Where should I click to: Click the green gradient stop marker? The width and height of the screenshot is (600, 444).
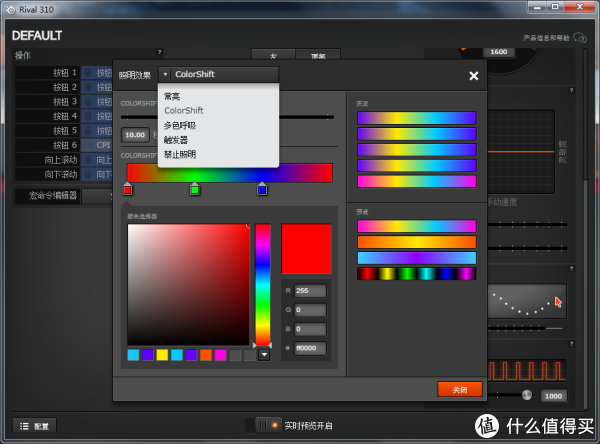pos(195,189)
